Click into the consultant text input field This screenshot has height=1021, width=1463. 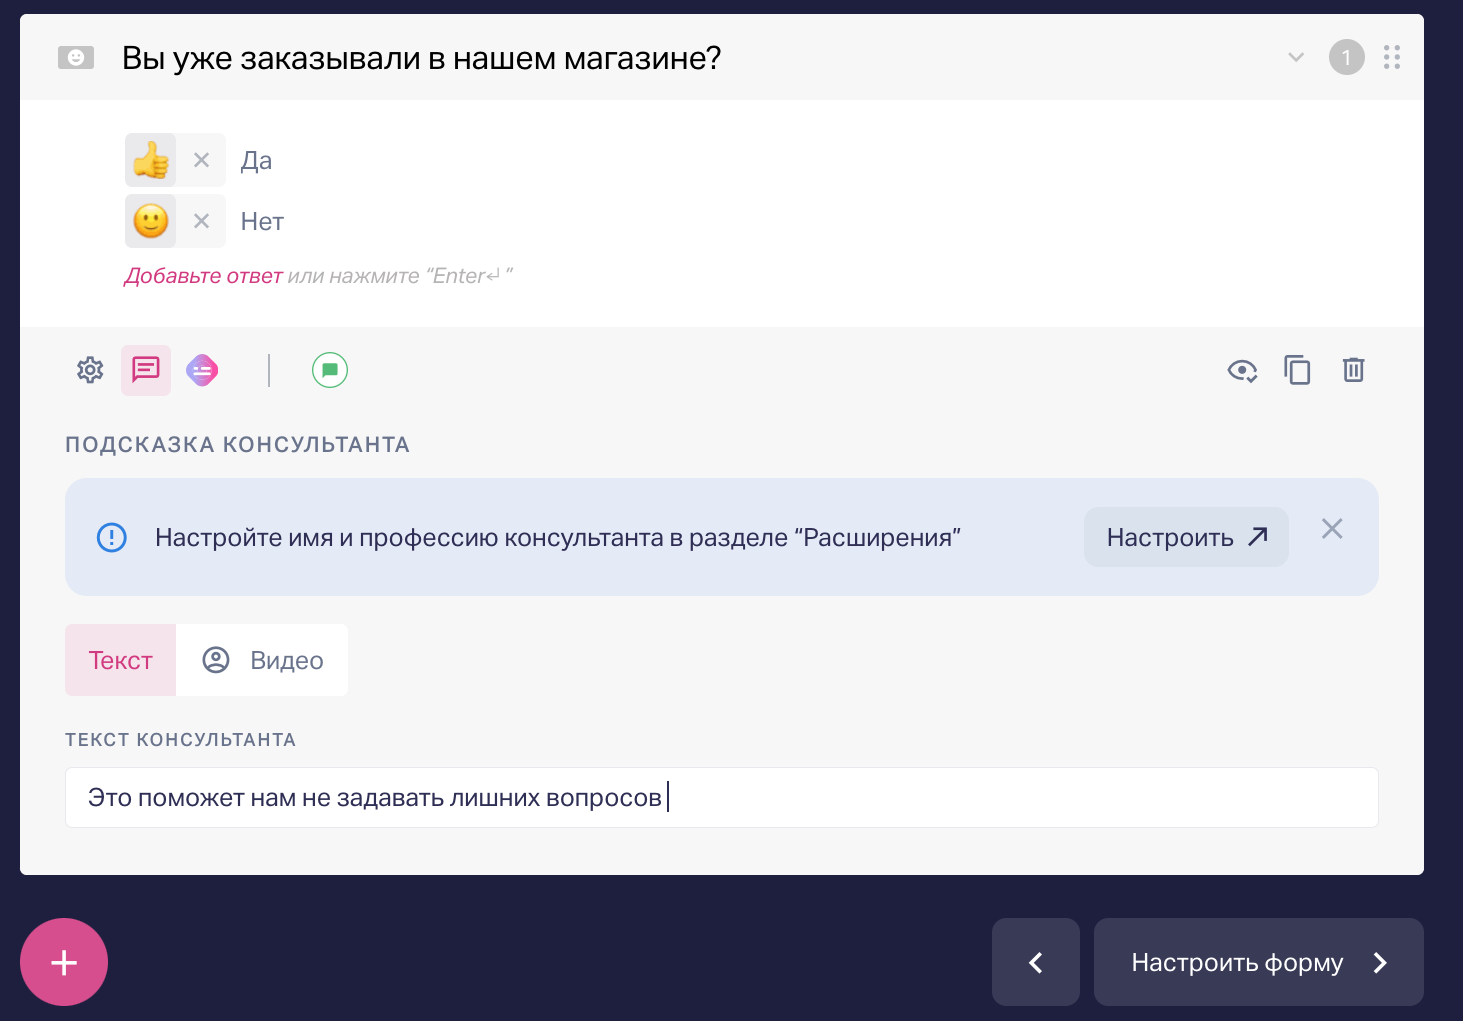pyautogui.click(x=722, y=797)
